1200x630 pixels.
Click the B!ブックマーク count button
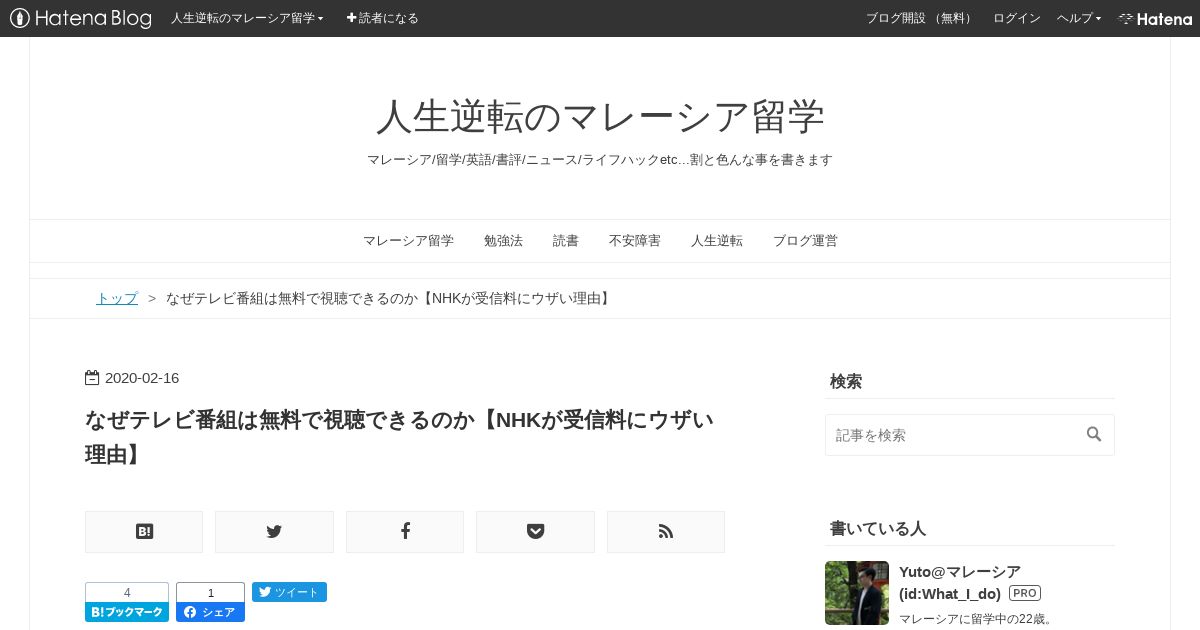(x=127, y=612)
